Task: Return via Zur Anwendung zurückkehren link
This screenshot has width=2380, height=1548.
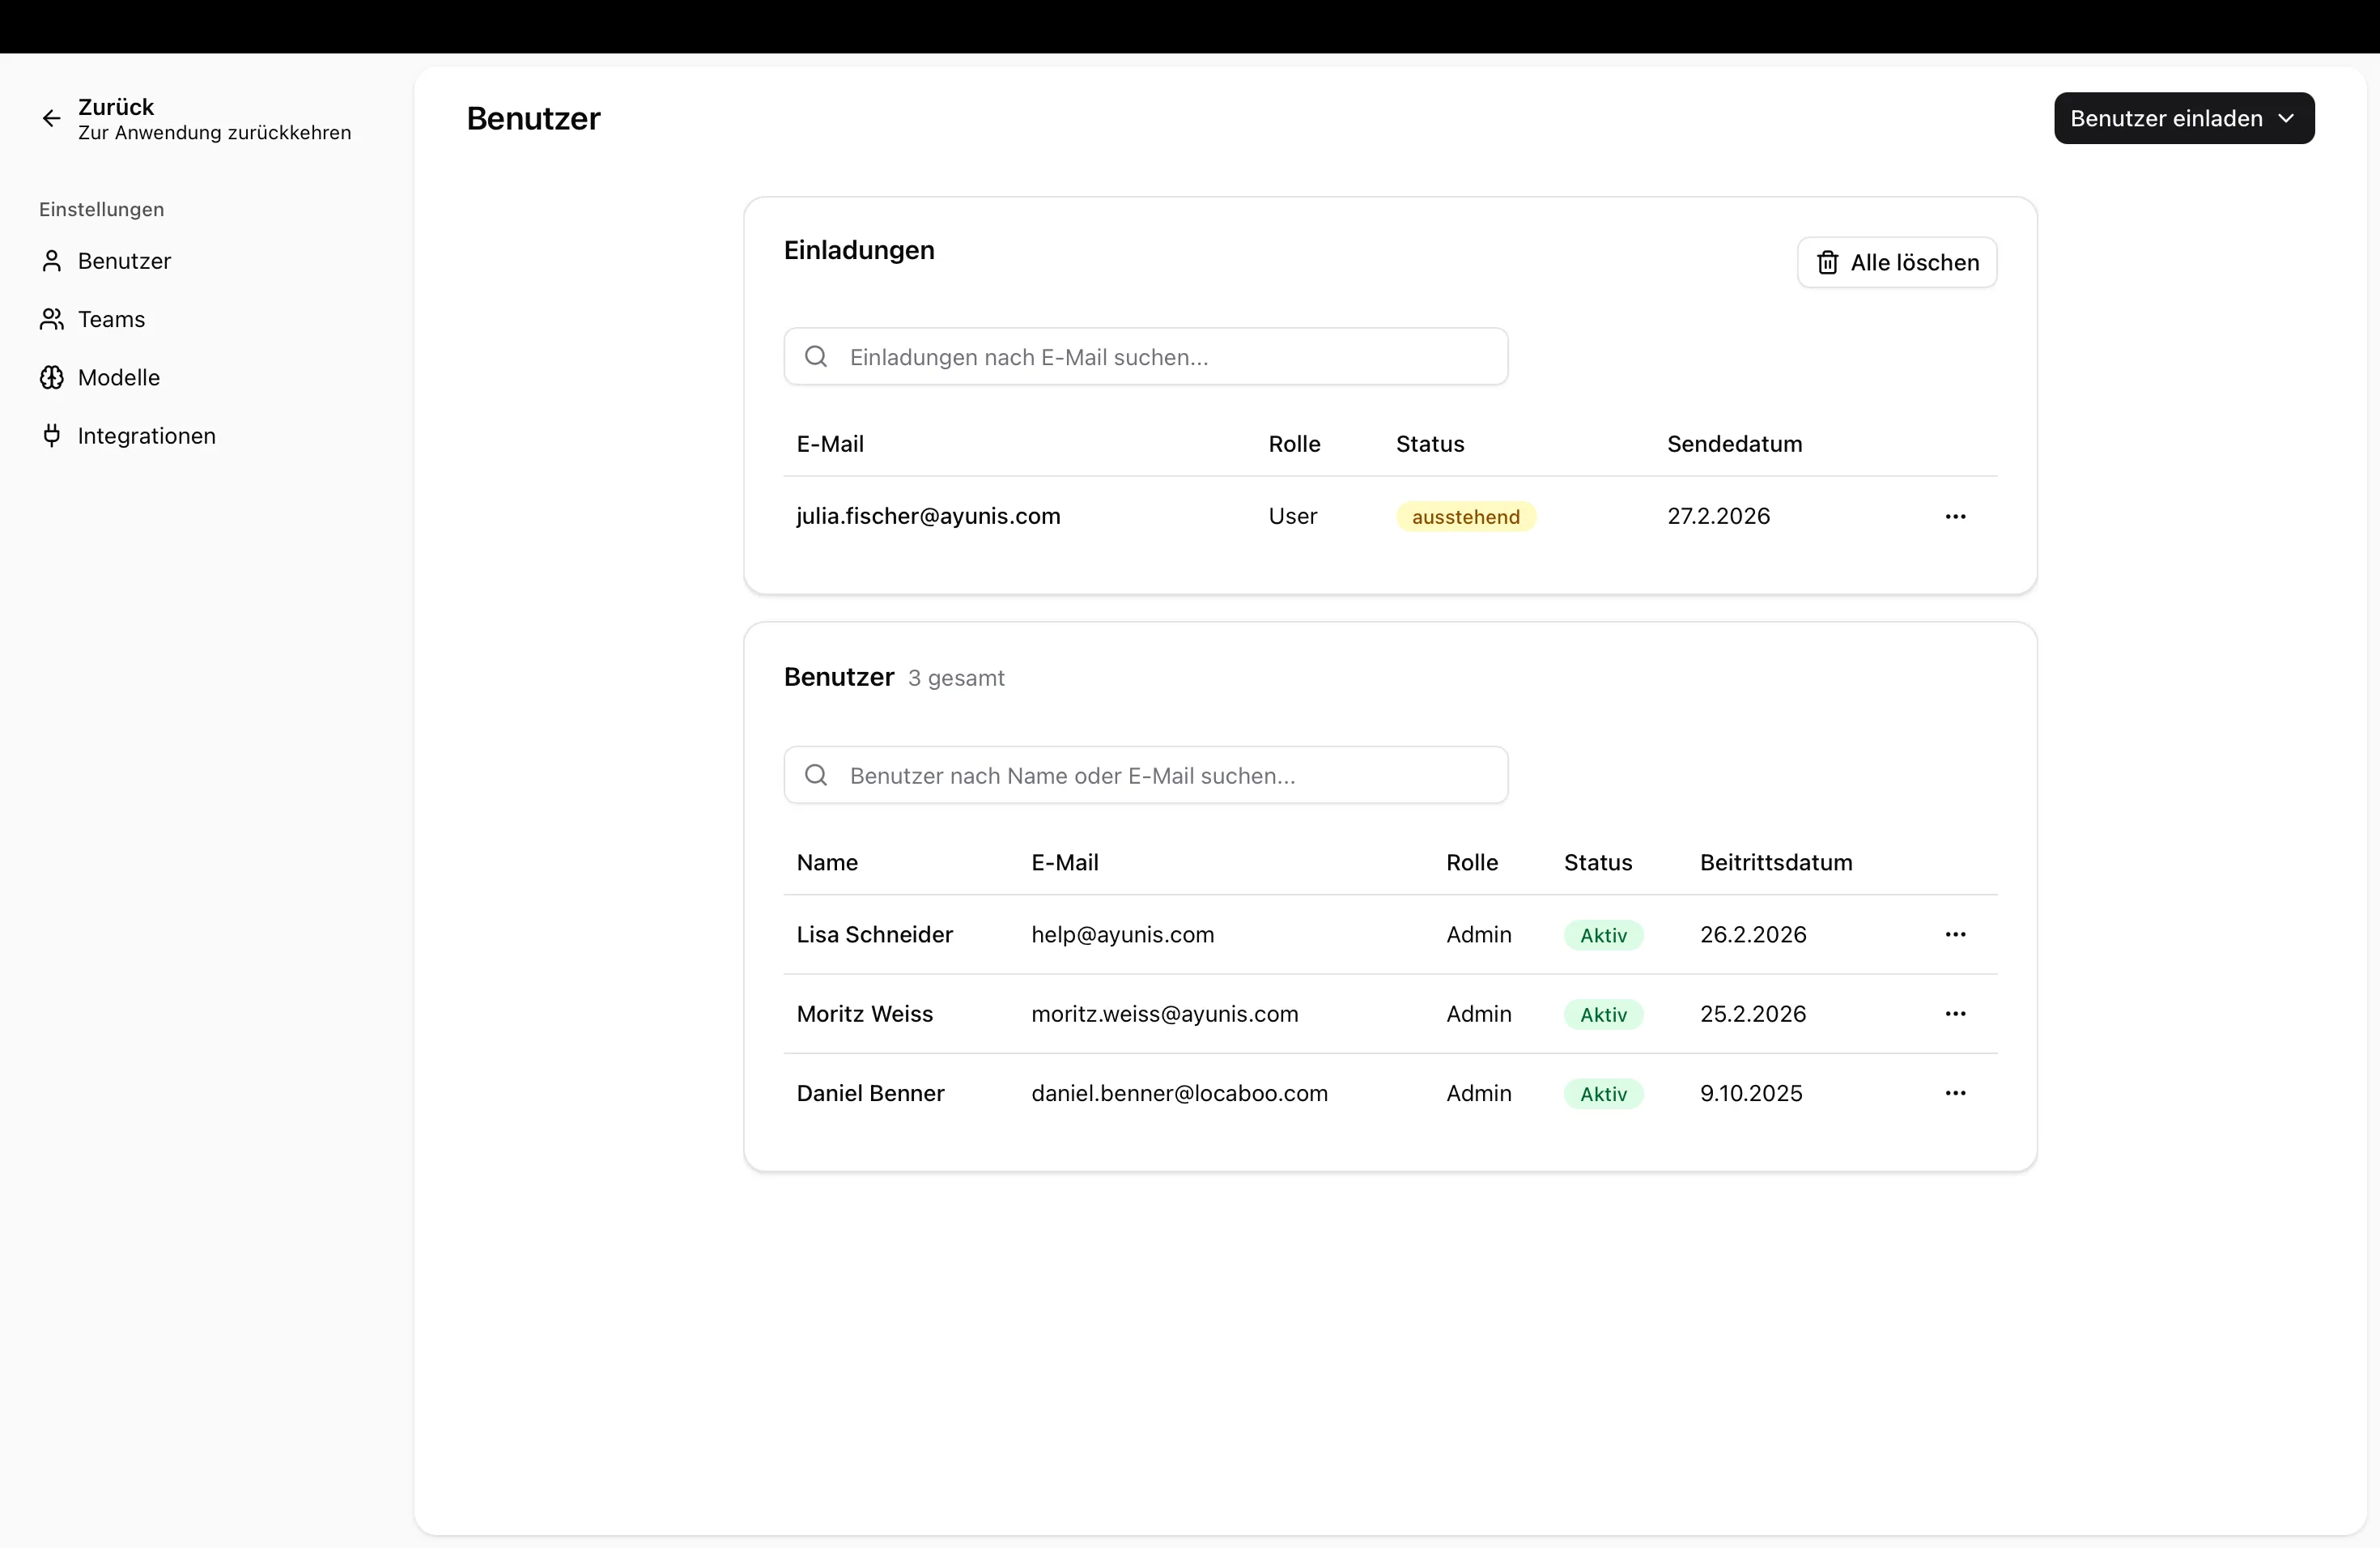Action: (214, 133)
